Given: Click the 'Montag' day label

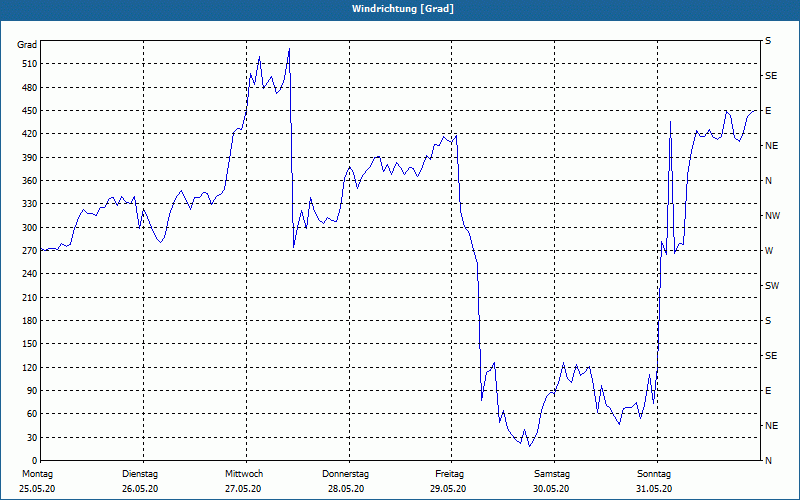Looking at the screenshot, I should (x=37, y=474).
